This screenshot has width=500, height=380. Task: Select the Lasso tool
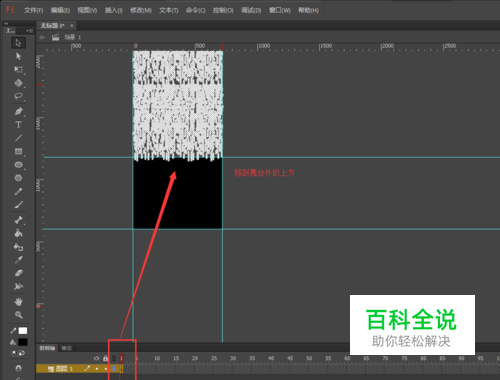coord(18,96)
